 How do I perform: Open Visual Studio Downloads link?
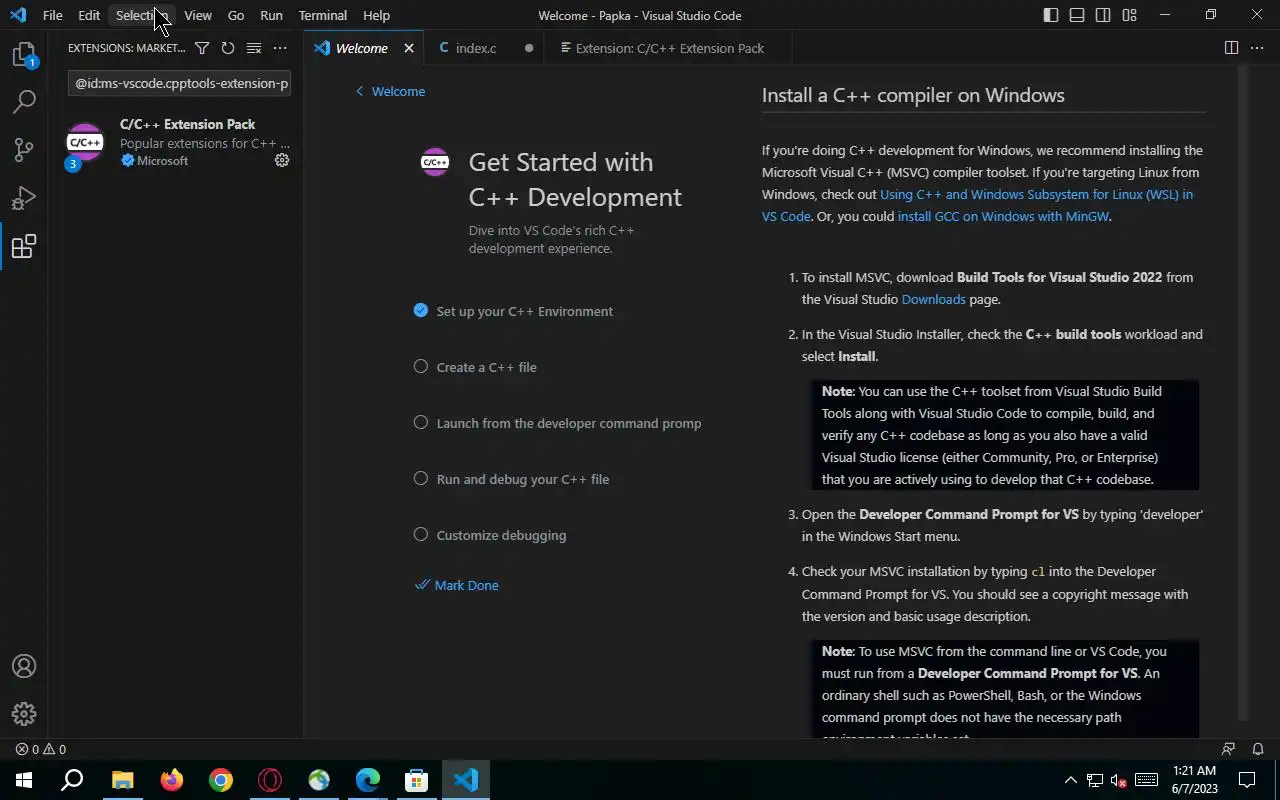[933, 299]
